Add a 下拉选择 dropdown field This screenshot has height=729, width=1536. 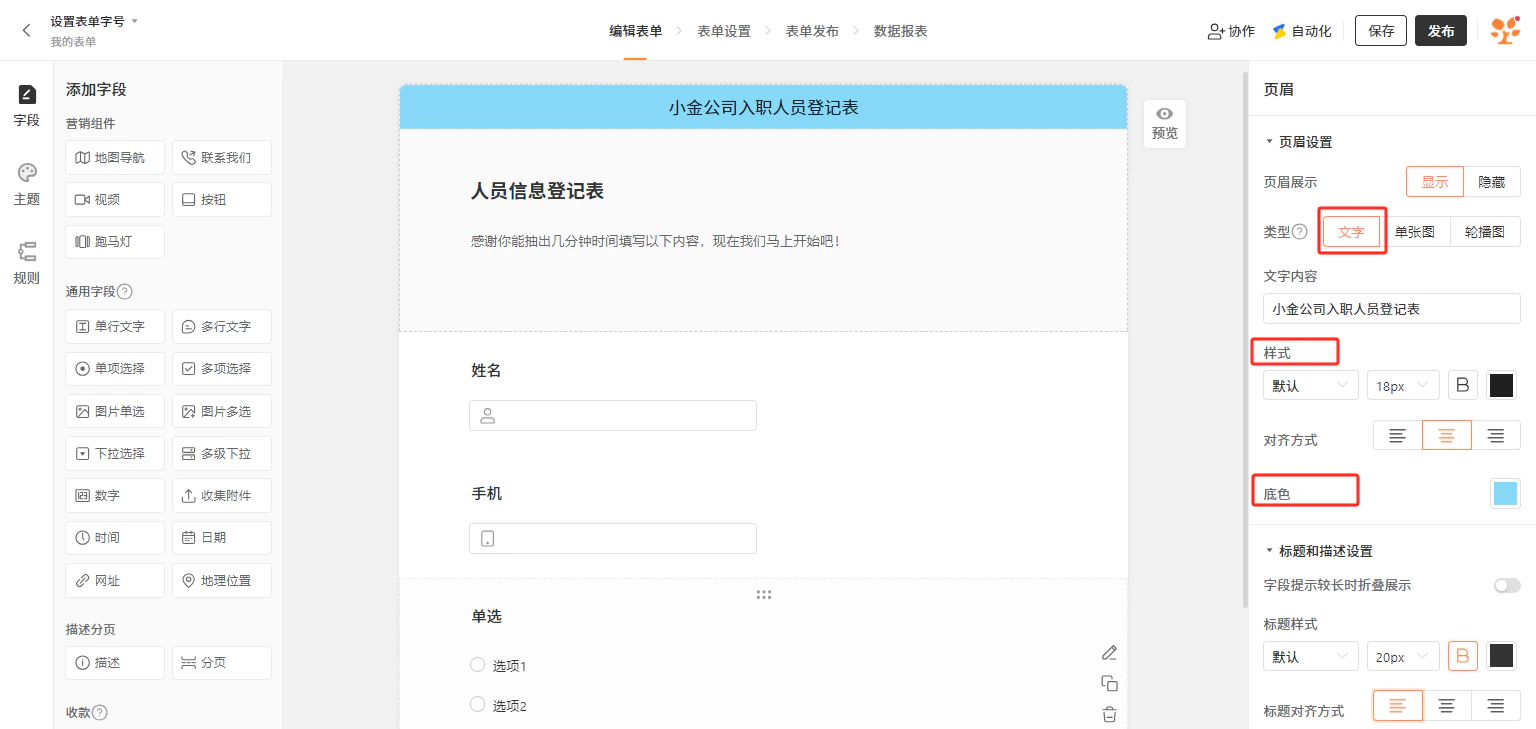point(115,453)
